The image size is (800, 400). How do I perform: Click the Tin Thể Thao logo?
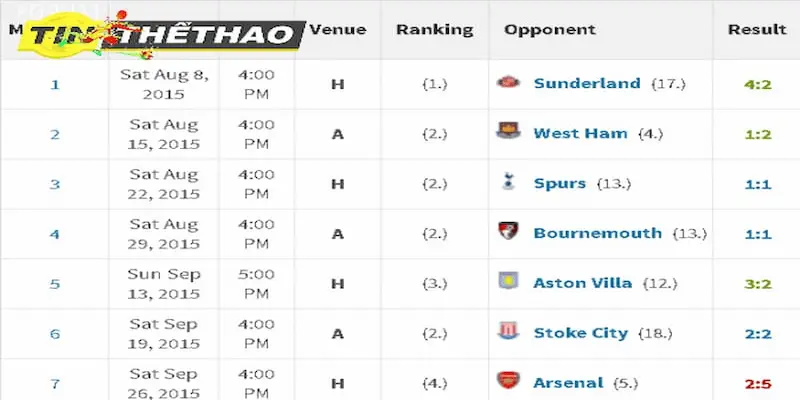(161, 35)
